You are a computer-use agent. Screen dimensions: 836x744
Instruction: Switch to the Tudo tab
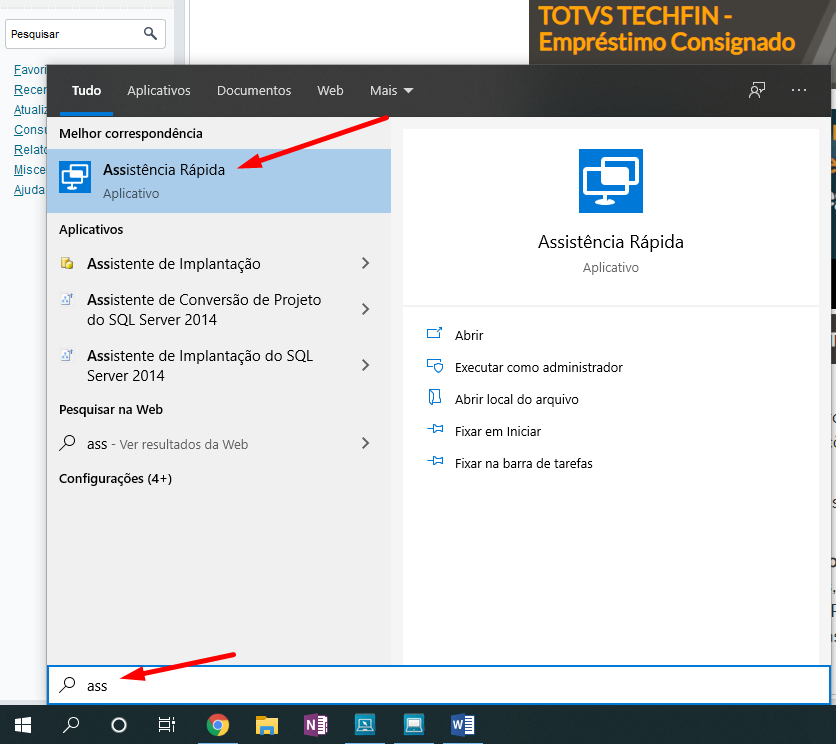pyautogui.click(x=86, y=91)
